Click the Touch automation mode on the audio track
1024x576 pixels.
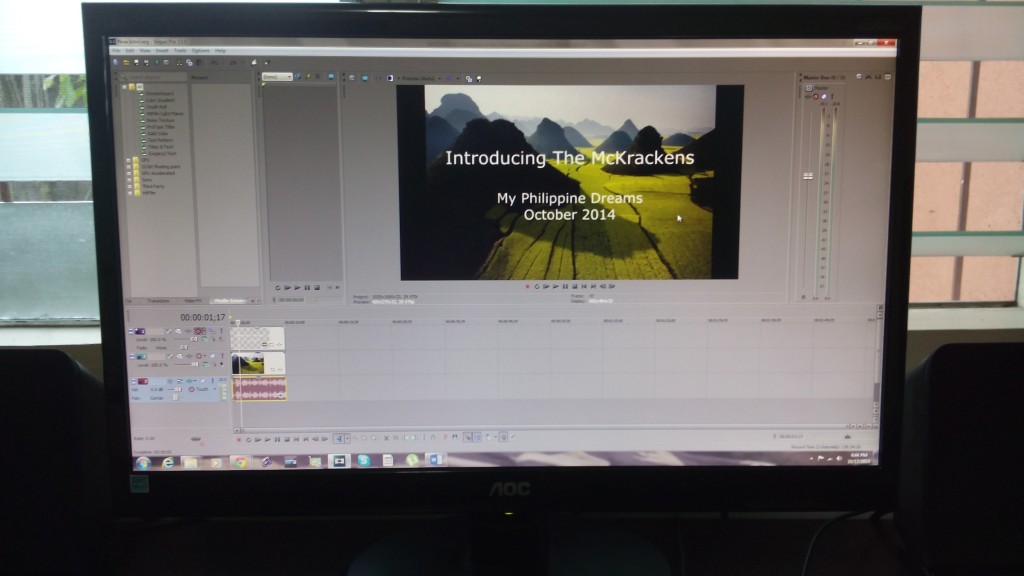[202, 389]
